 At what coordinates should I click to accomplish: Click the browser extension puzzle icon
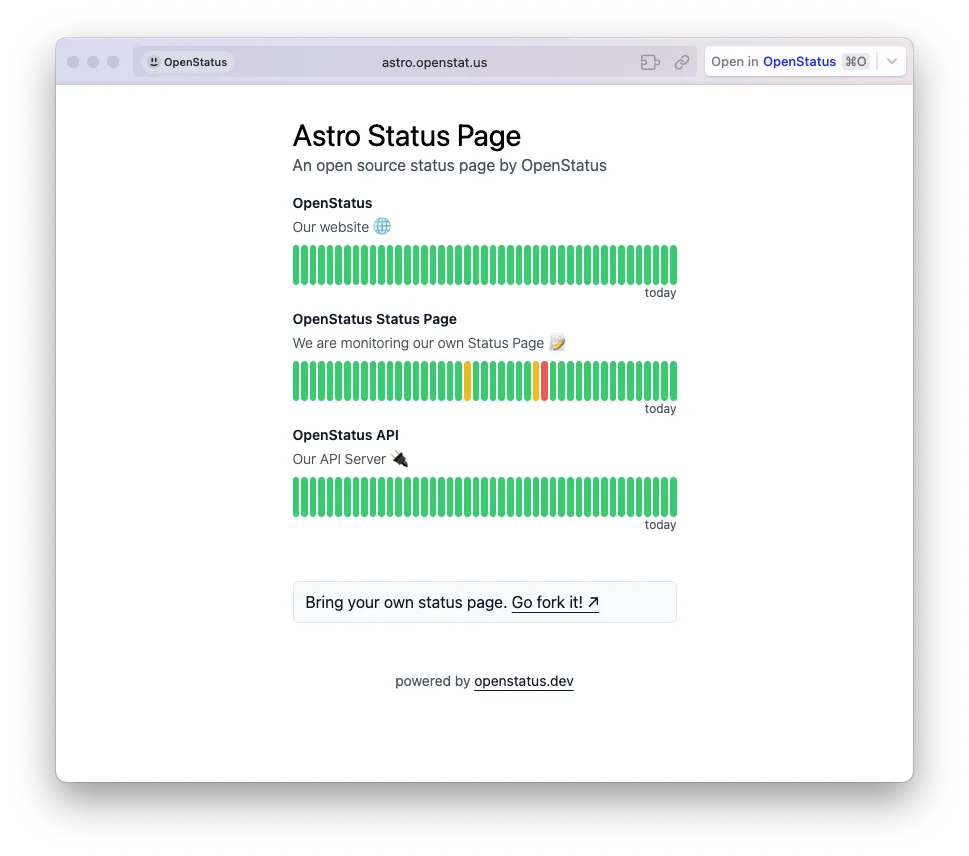pyautogui.click(x=650, y=61)
